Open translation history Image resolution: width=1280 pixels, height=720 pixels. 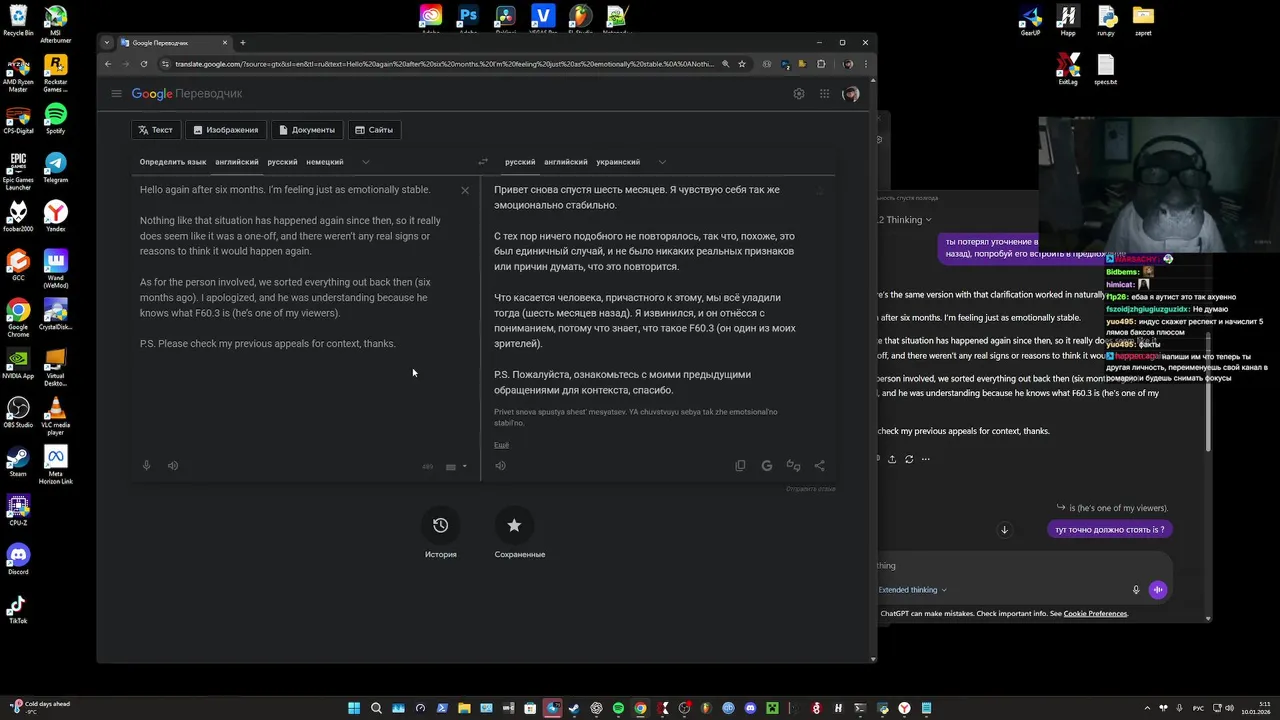click(x=440, y=525)
